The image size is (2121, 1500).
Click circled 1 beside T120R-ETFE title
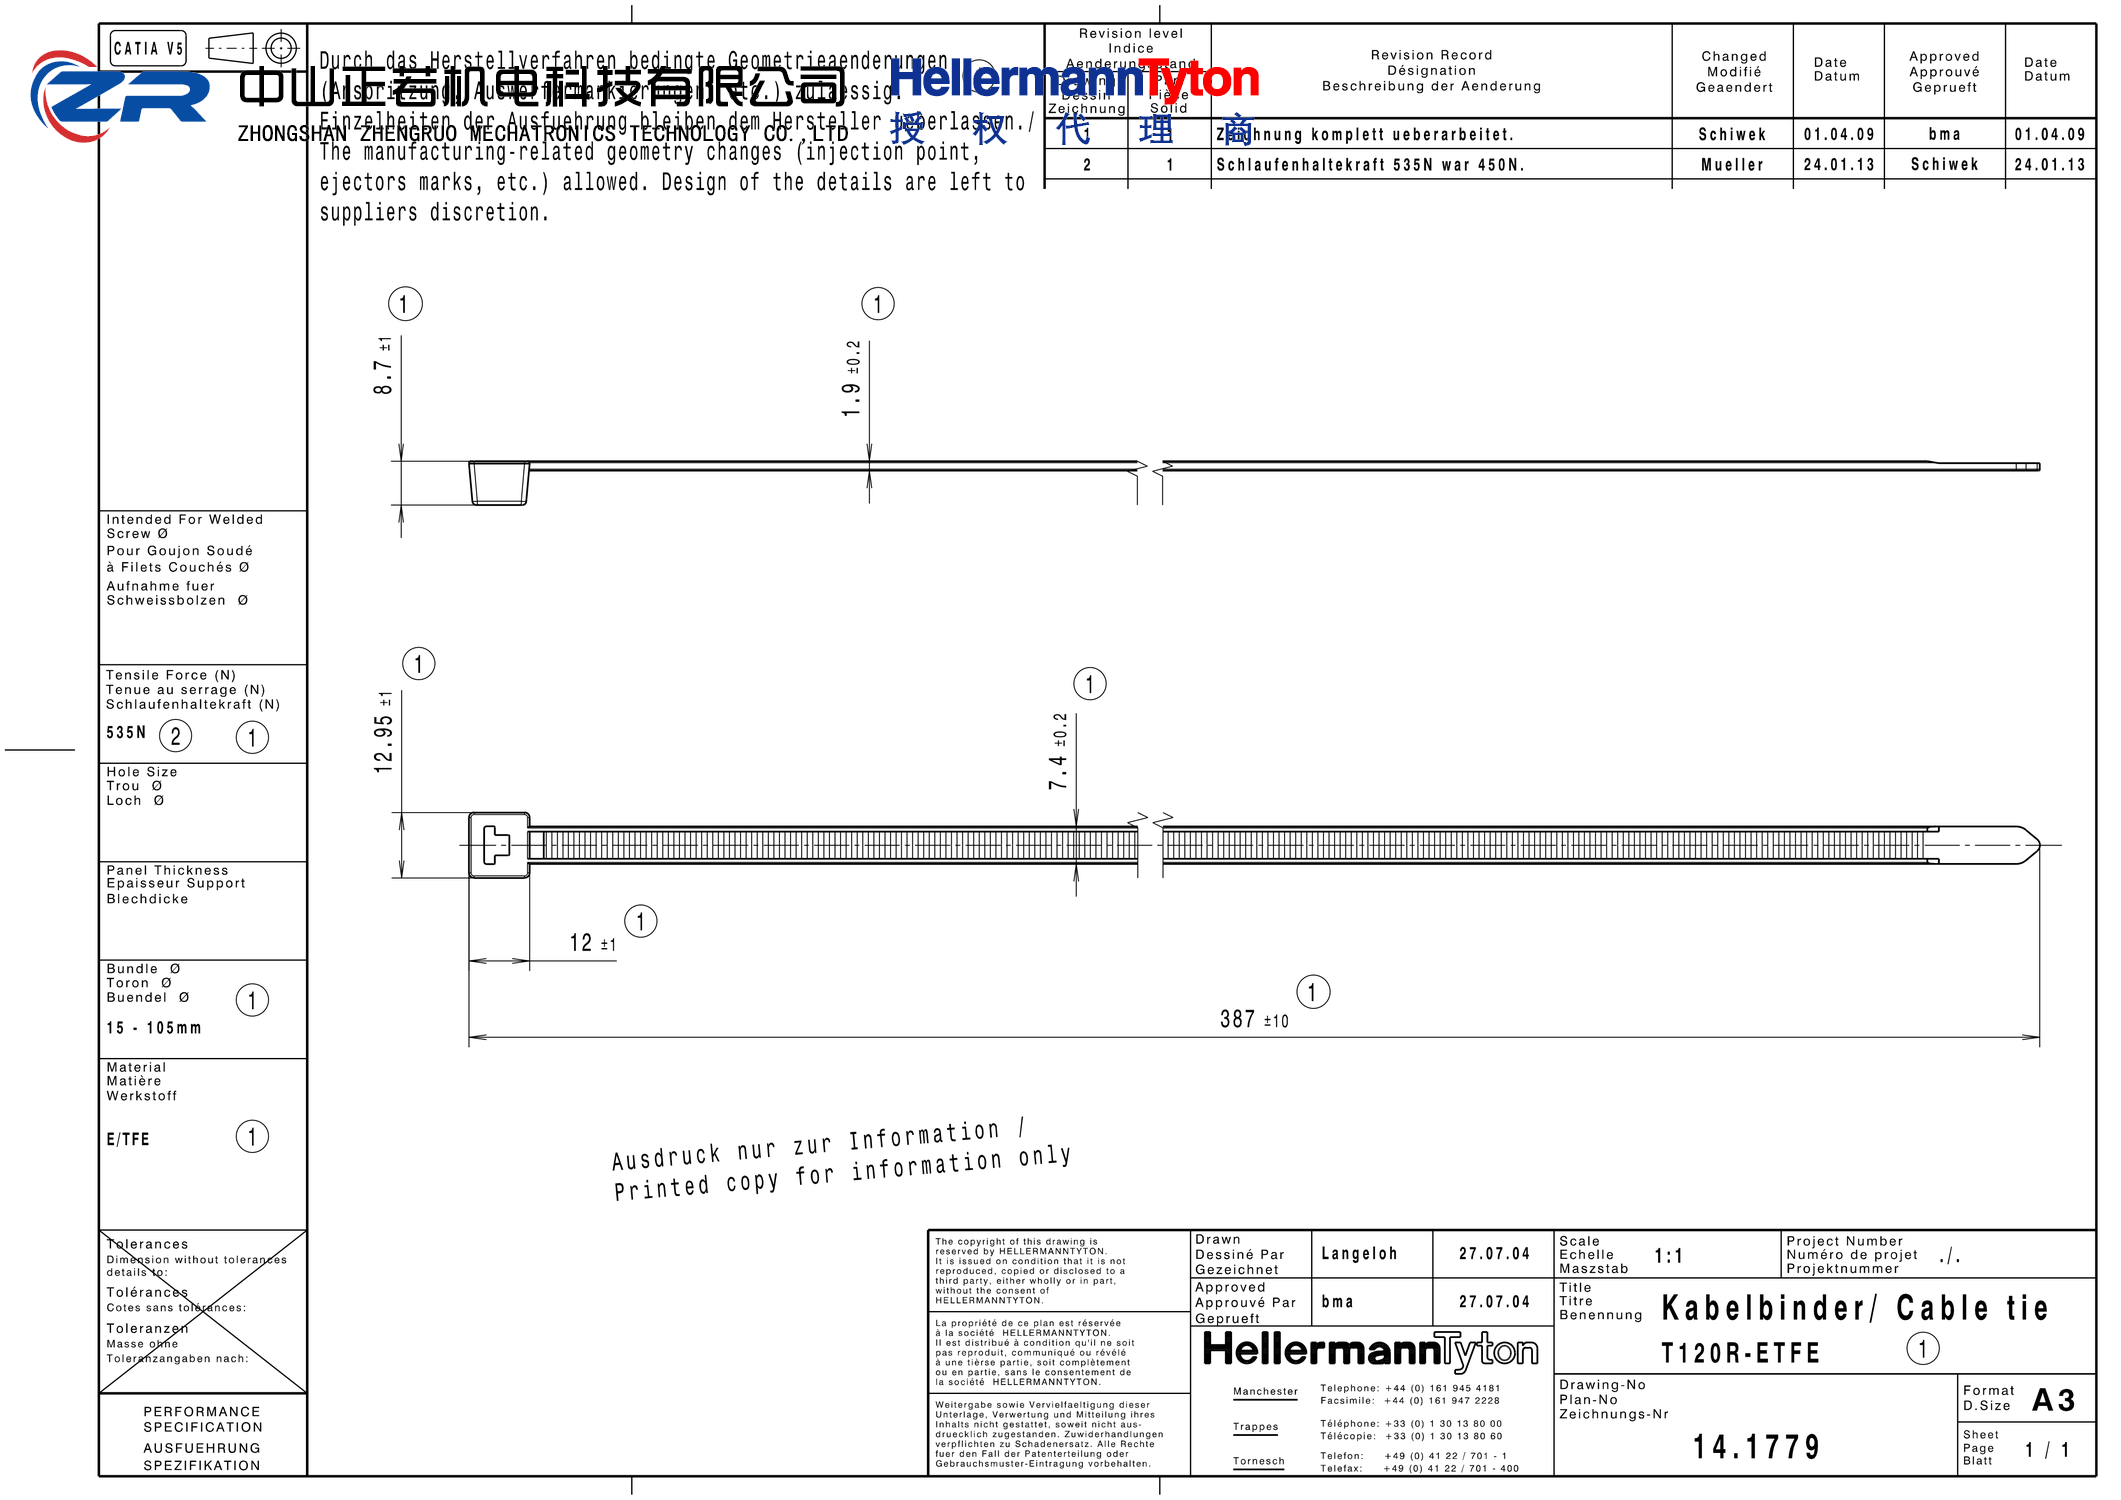pyautogui.click(x=1922, y=1348)
